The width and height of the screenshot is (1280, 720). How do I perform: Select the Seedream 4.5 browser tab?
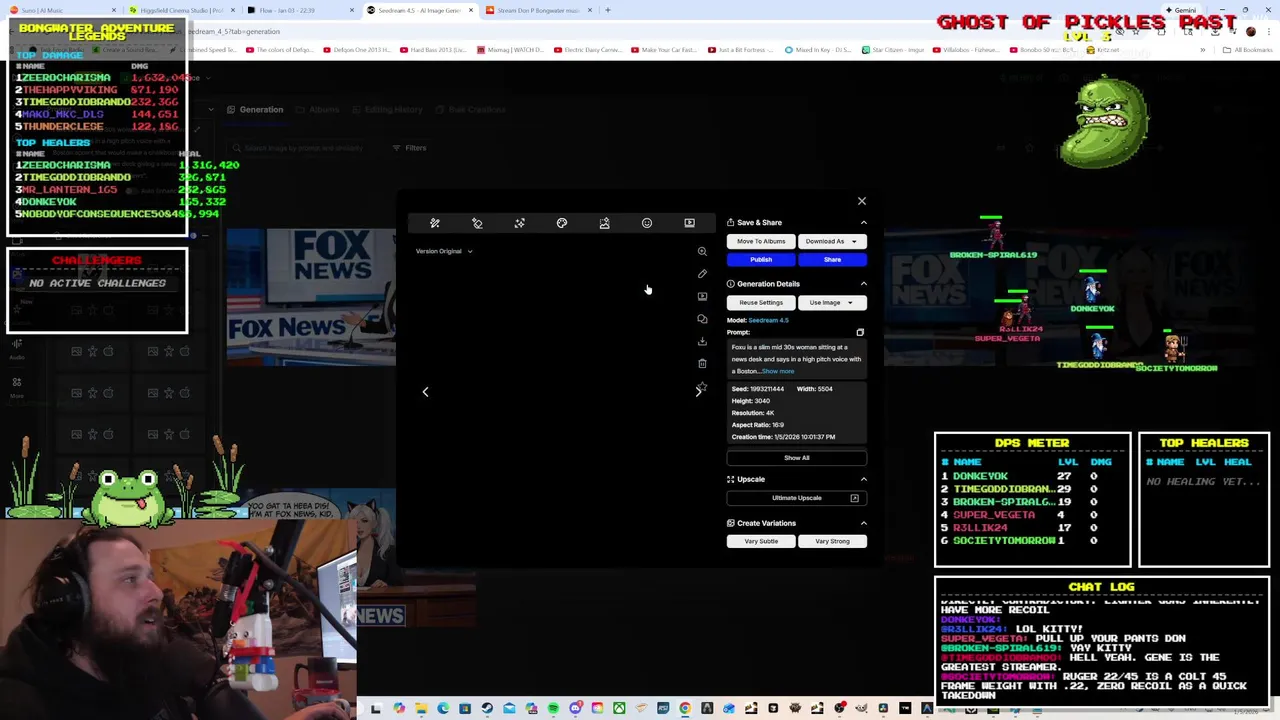pyautogui.click(x=418, y=10)
